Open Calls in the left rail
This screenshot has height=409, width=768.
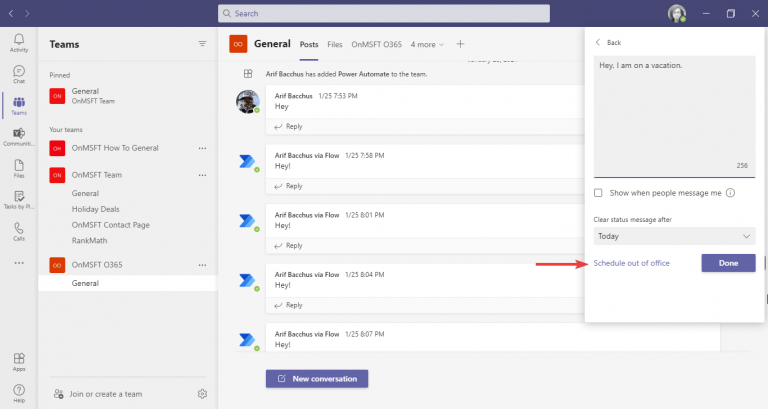tap(18, 231)
